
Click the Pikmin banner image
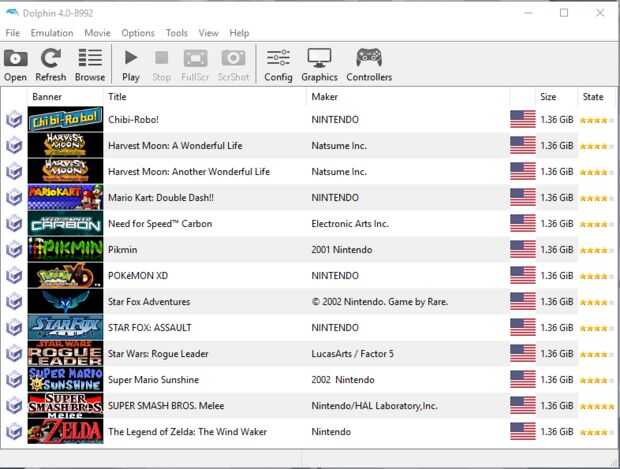point(66,249)
